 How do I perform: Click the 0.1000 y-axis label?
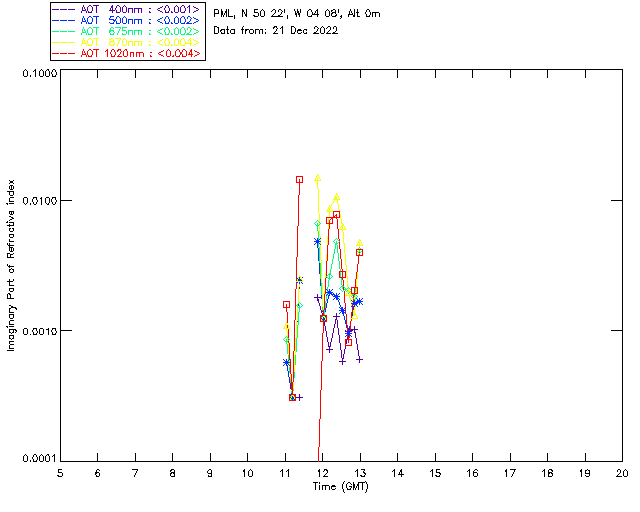(39, 73)
